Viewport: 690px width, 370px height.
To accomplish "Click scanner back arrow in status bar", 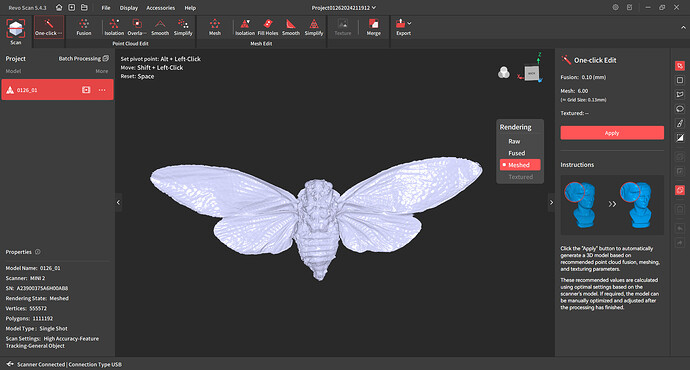I will [x=10, y=364].
